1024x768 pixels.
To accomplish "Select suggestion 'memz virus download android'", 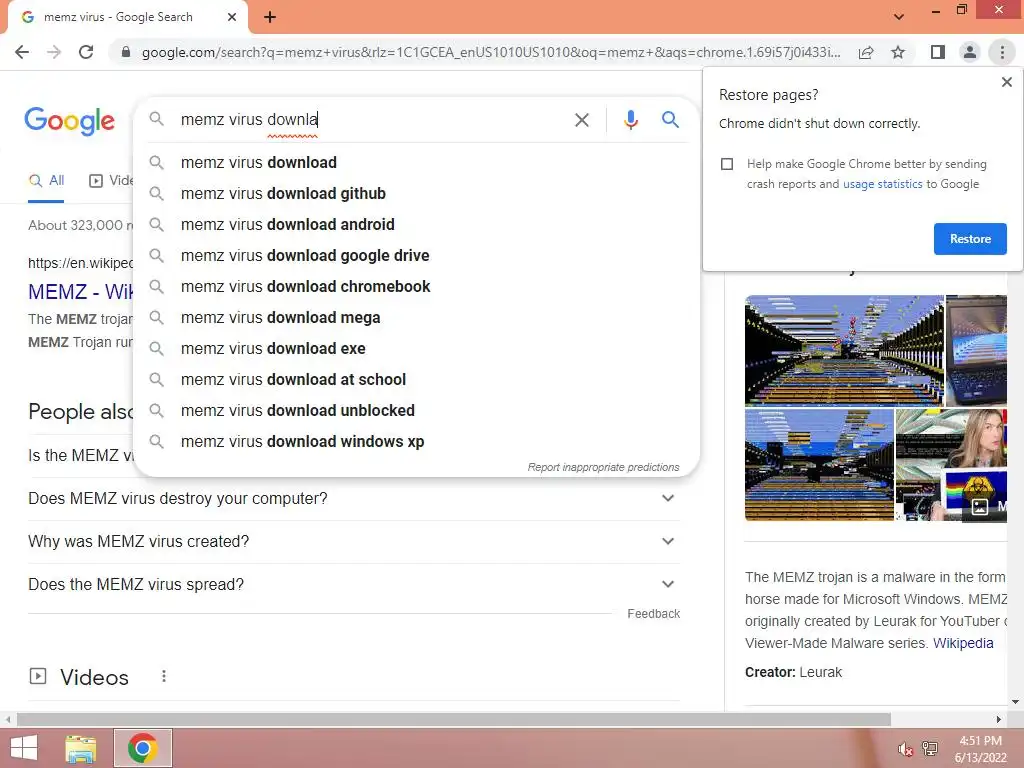I will (417, 225).
